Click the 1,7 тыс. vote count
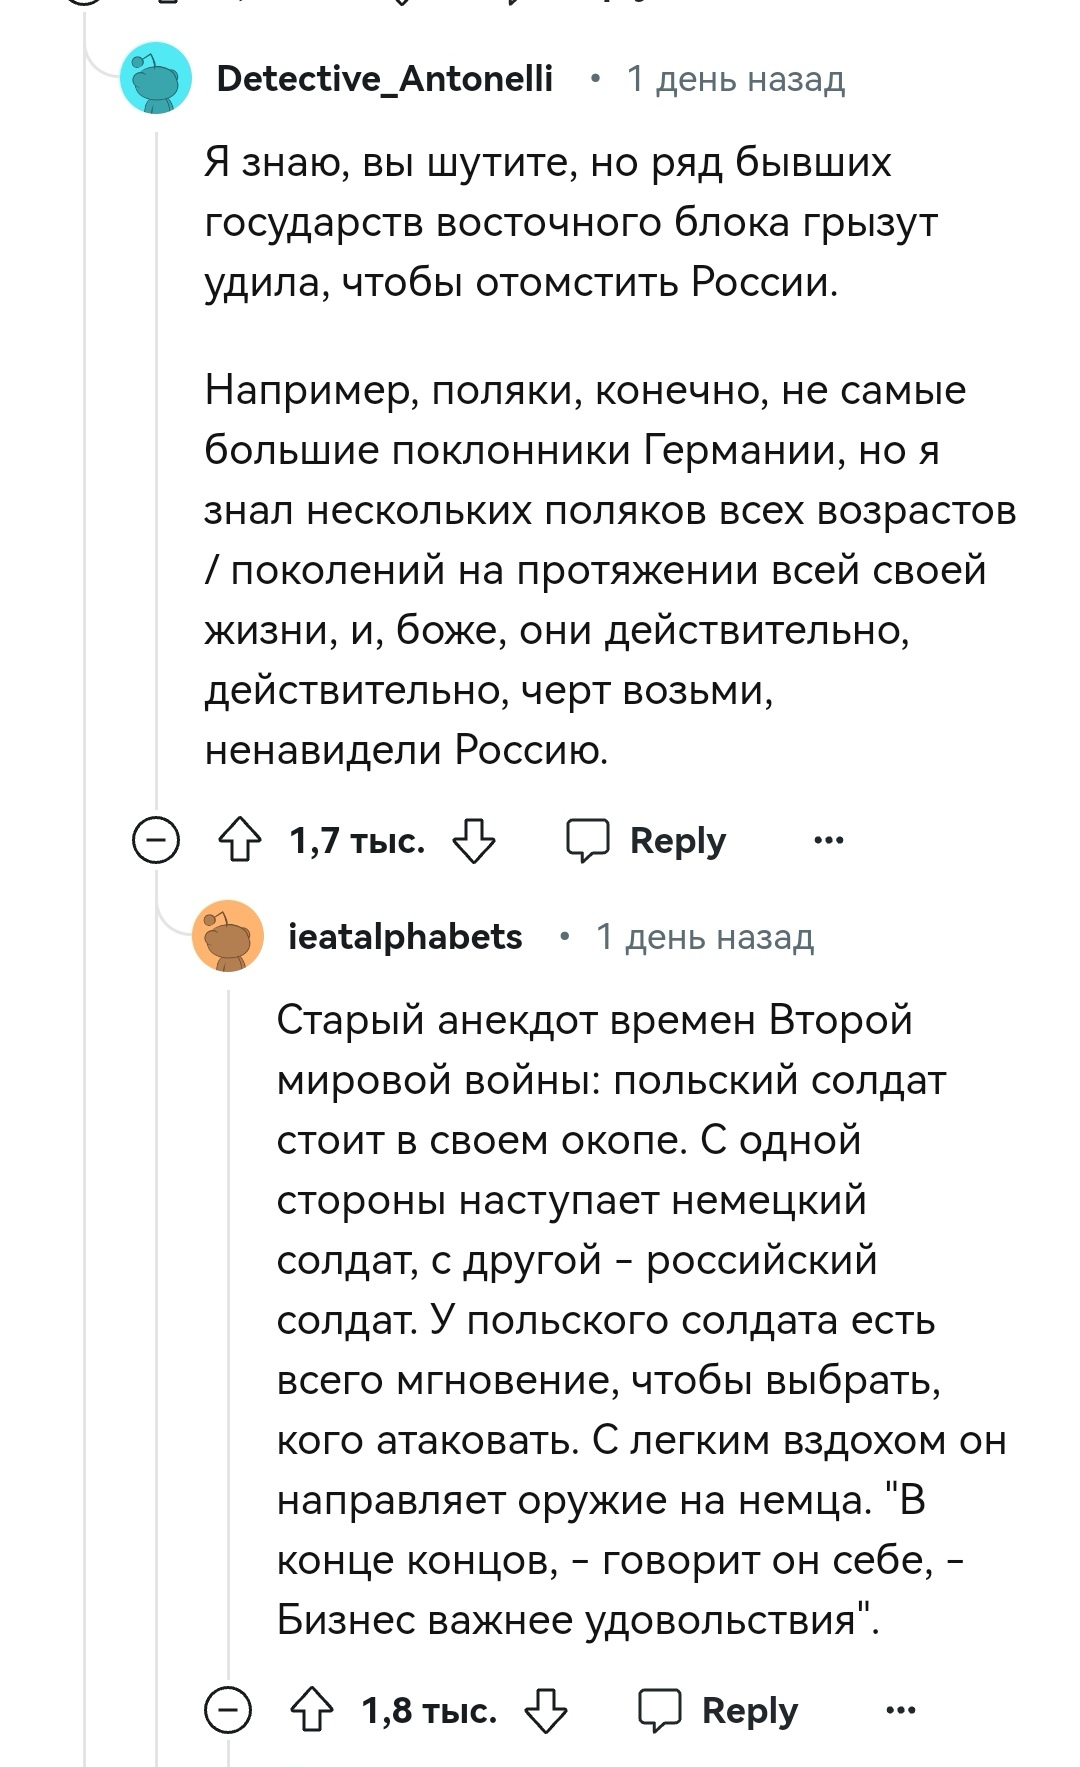Screen dimensions: 1080x1767 pos(357,840)
